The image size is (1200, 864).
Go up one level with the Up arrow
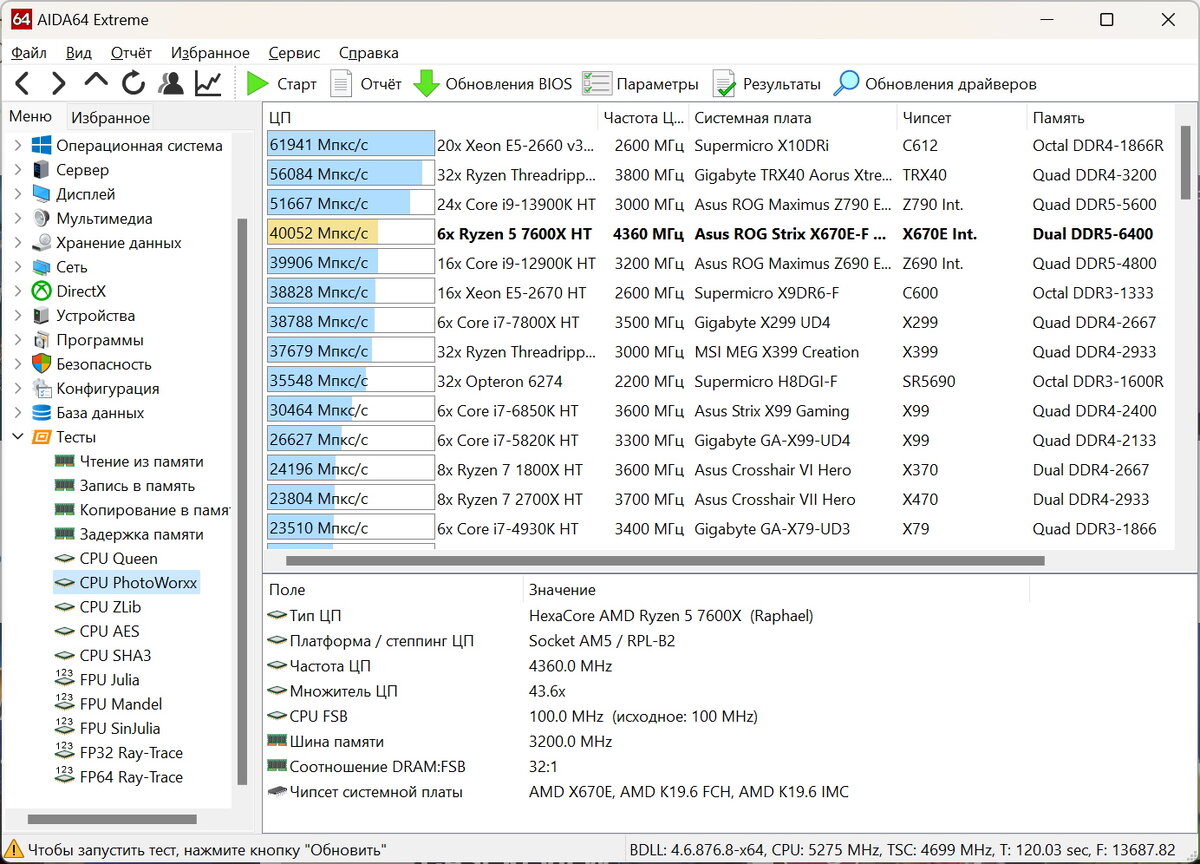point(96,81)
